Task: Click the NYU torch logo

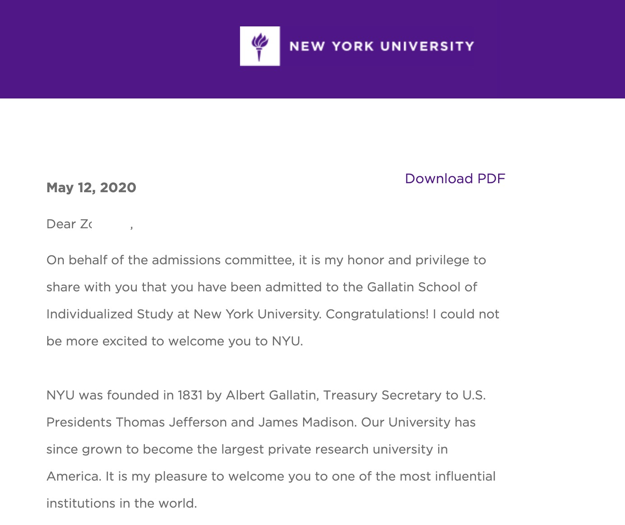Action: coord(260,46)
